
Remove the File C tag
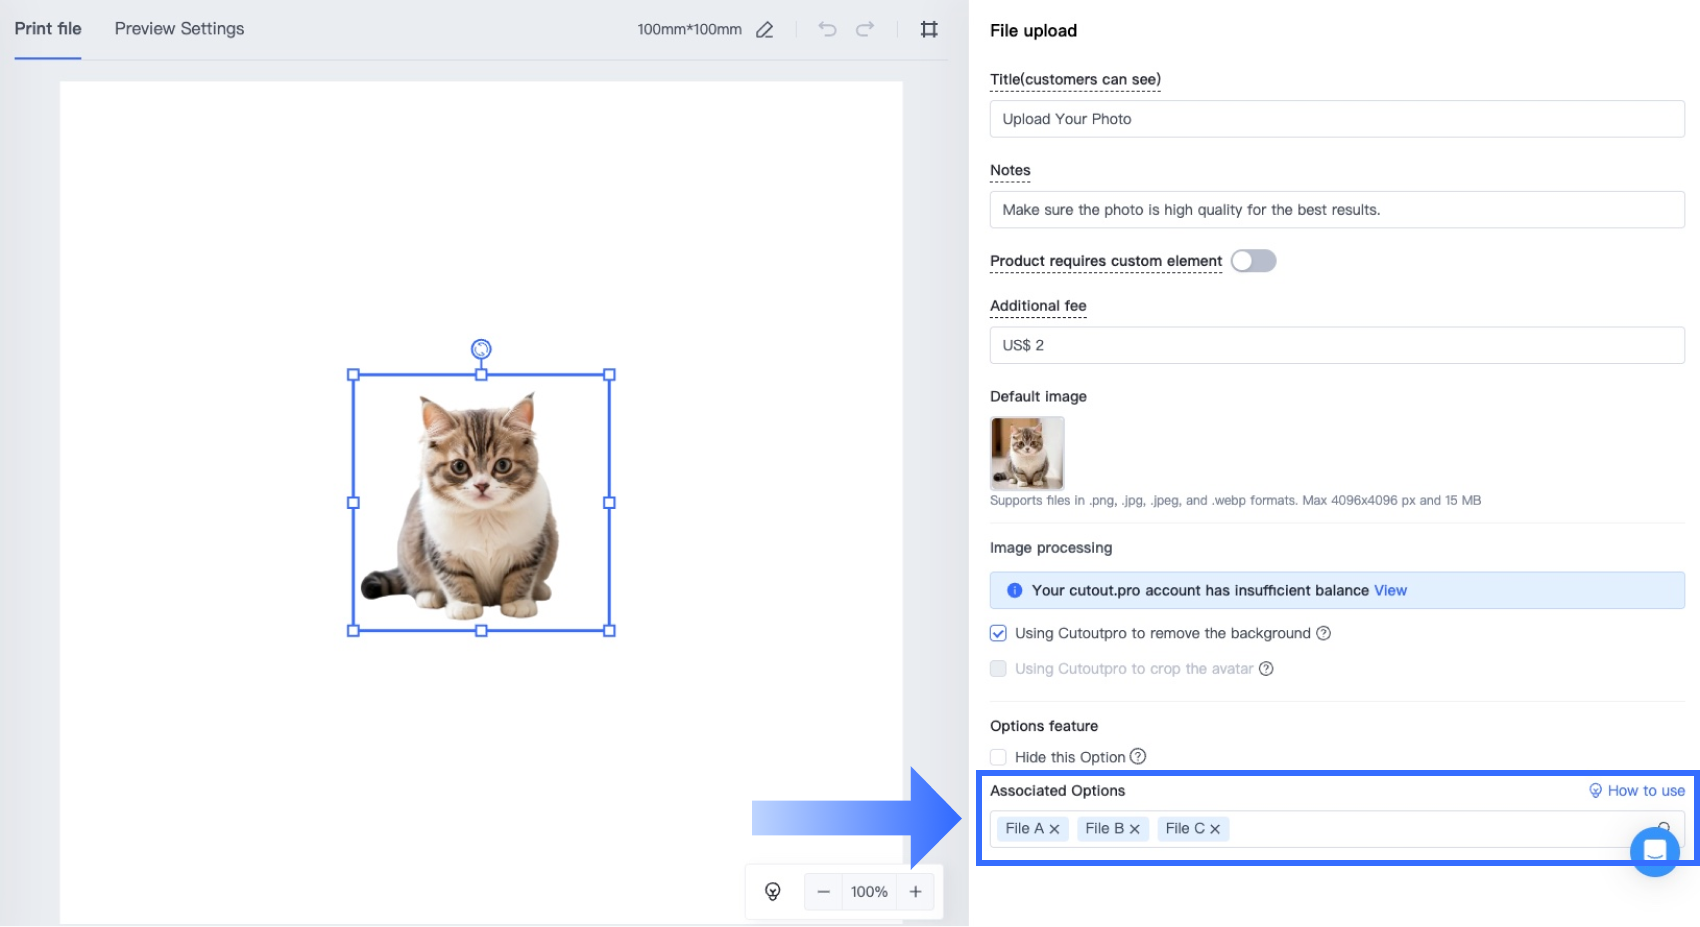1215,829
